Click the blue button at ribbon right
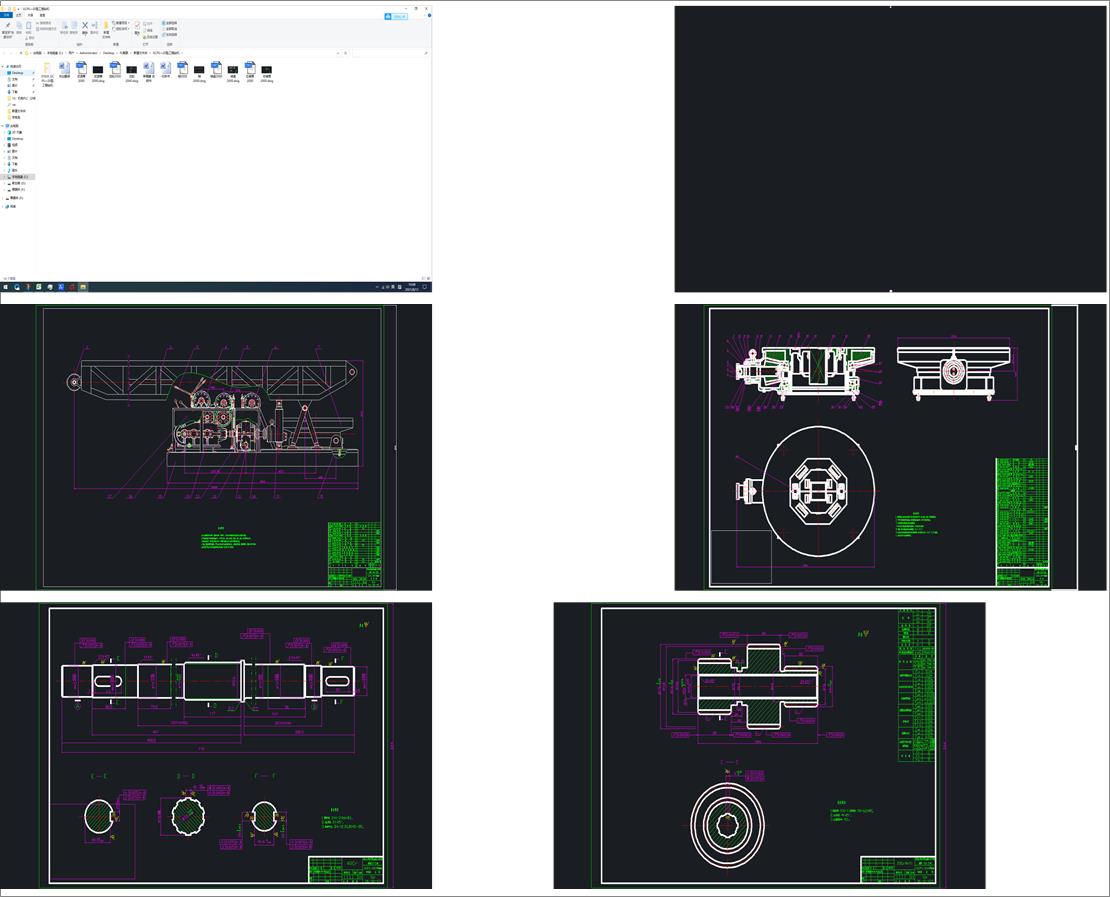The image size is (1110, 897). [398, 17]
